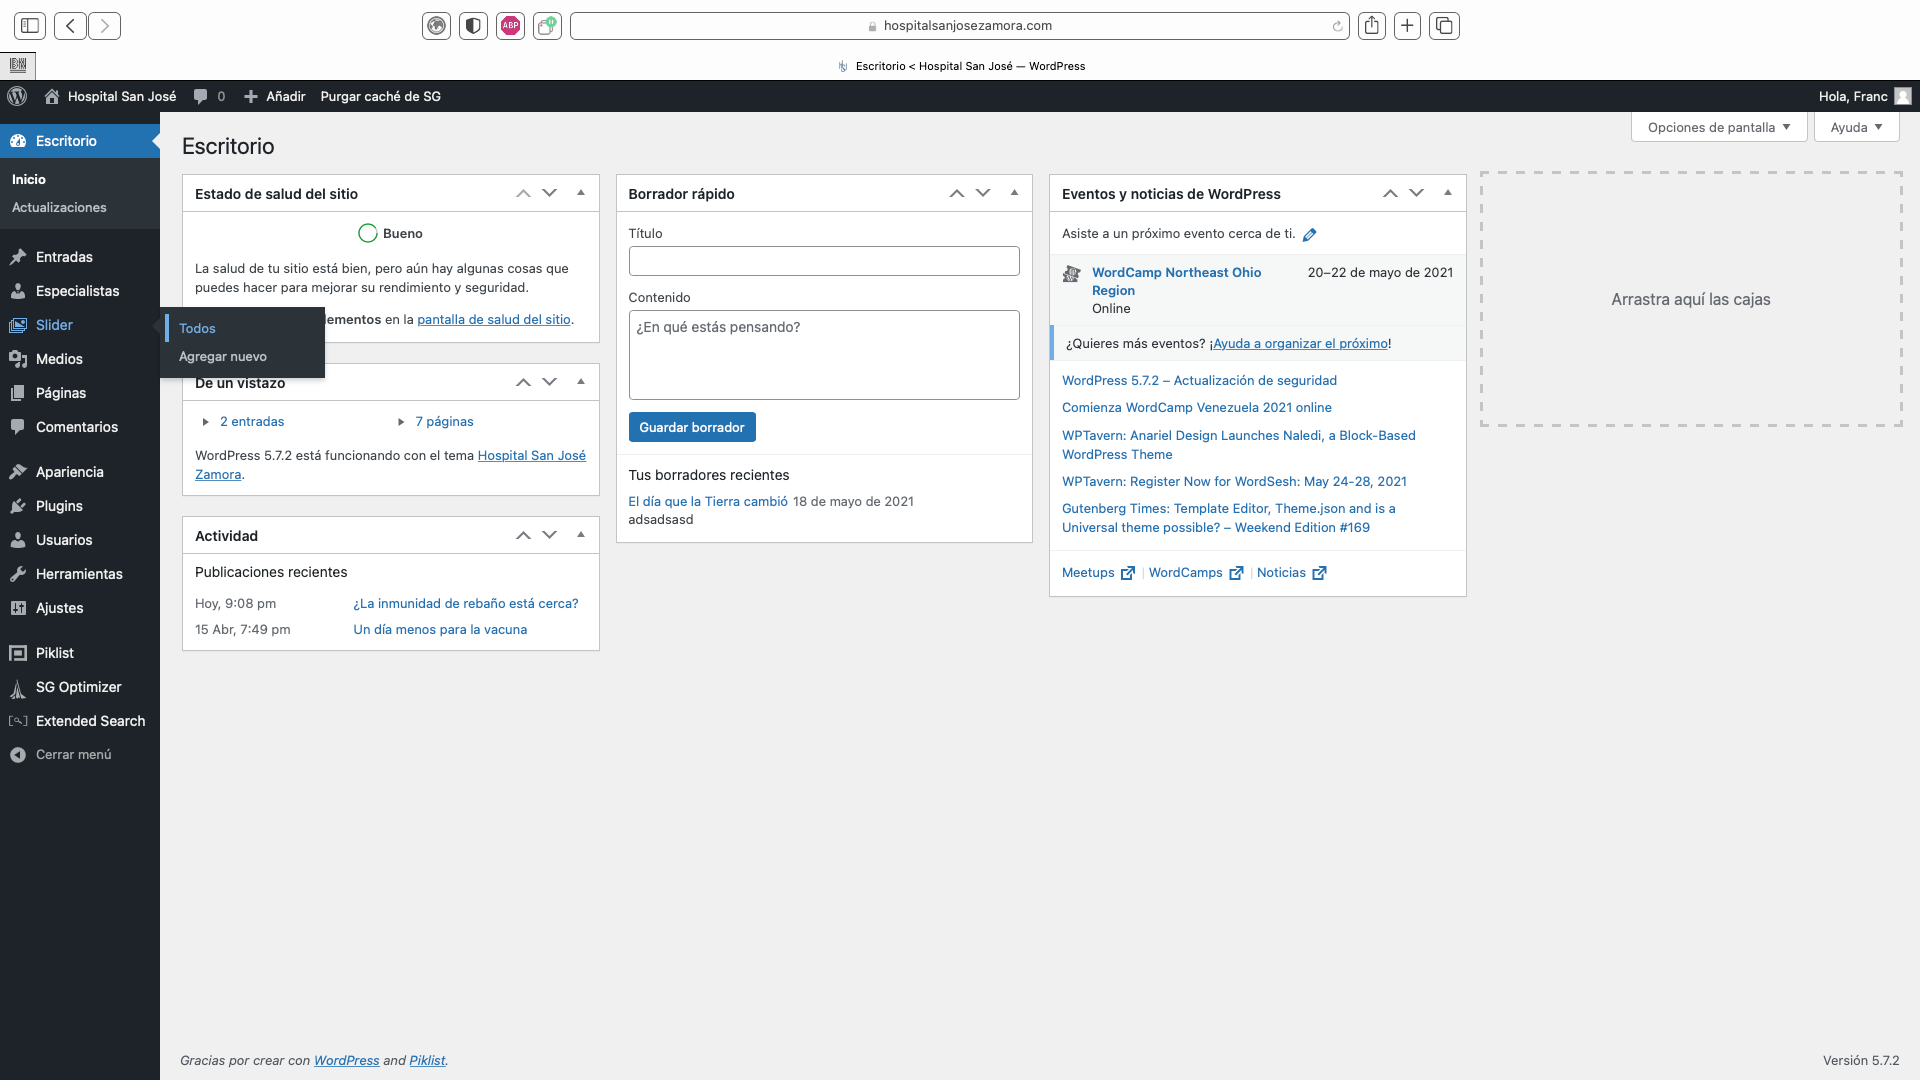The width and height of the screenshot is (1920, 1080).
Task: Toggle Estado de salud del sitio panel
Action: [581, 193]
